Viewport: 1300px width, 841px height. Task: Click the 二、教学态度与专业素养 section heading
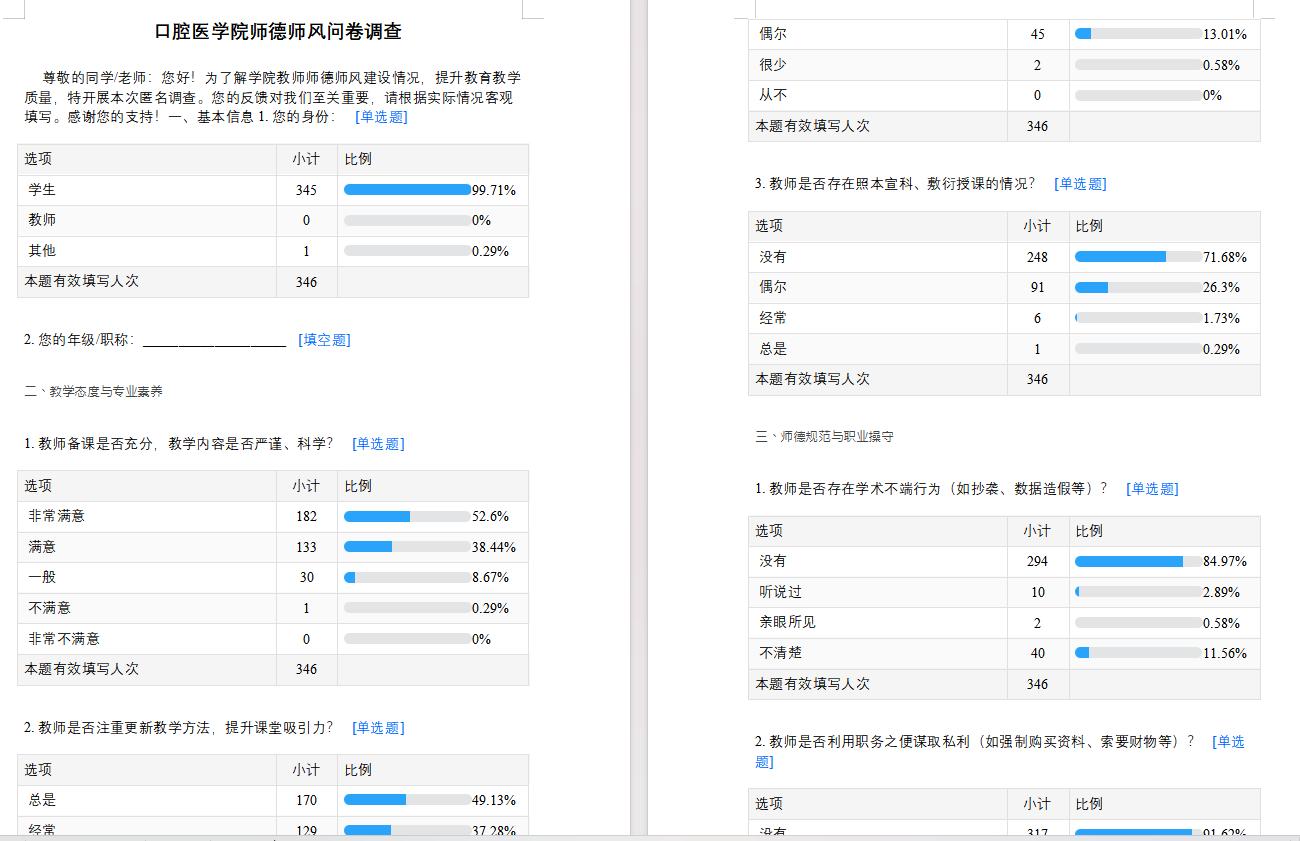pos(94,392)
